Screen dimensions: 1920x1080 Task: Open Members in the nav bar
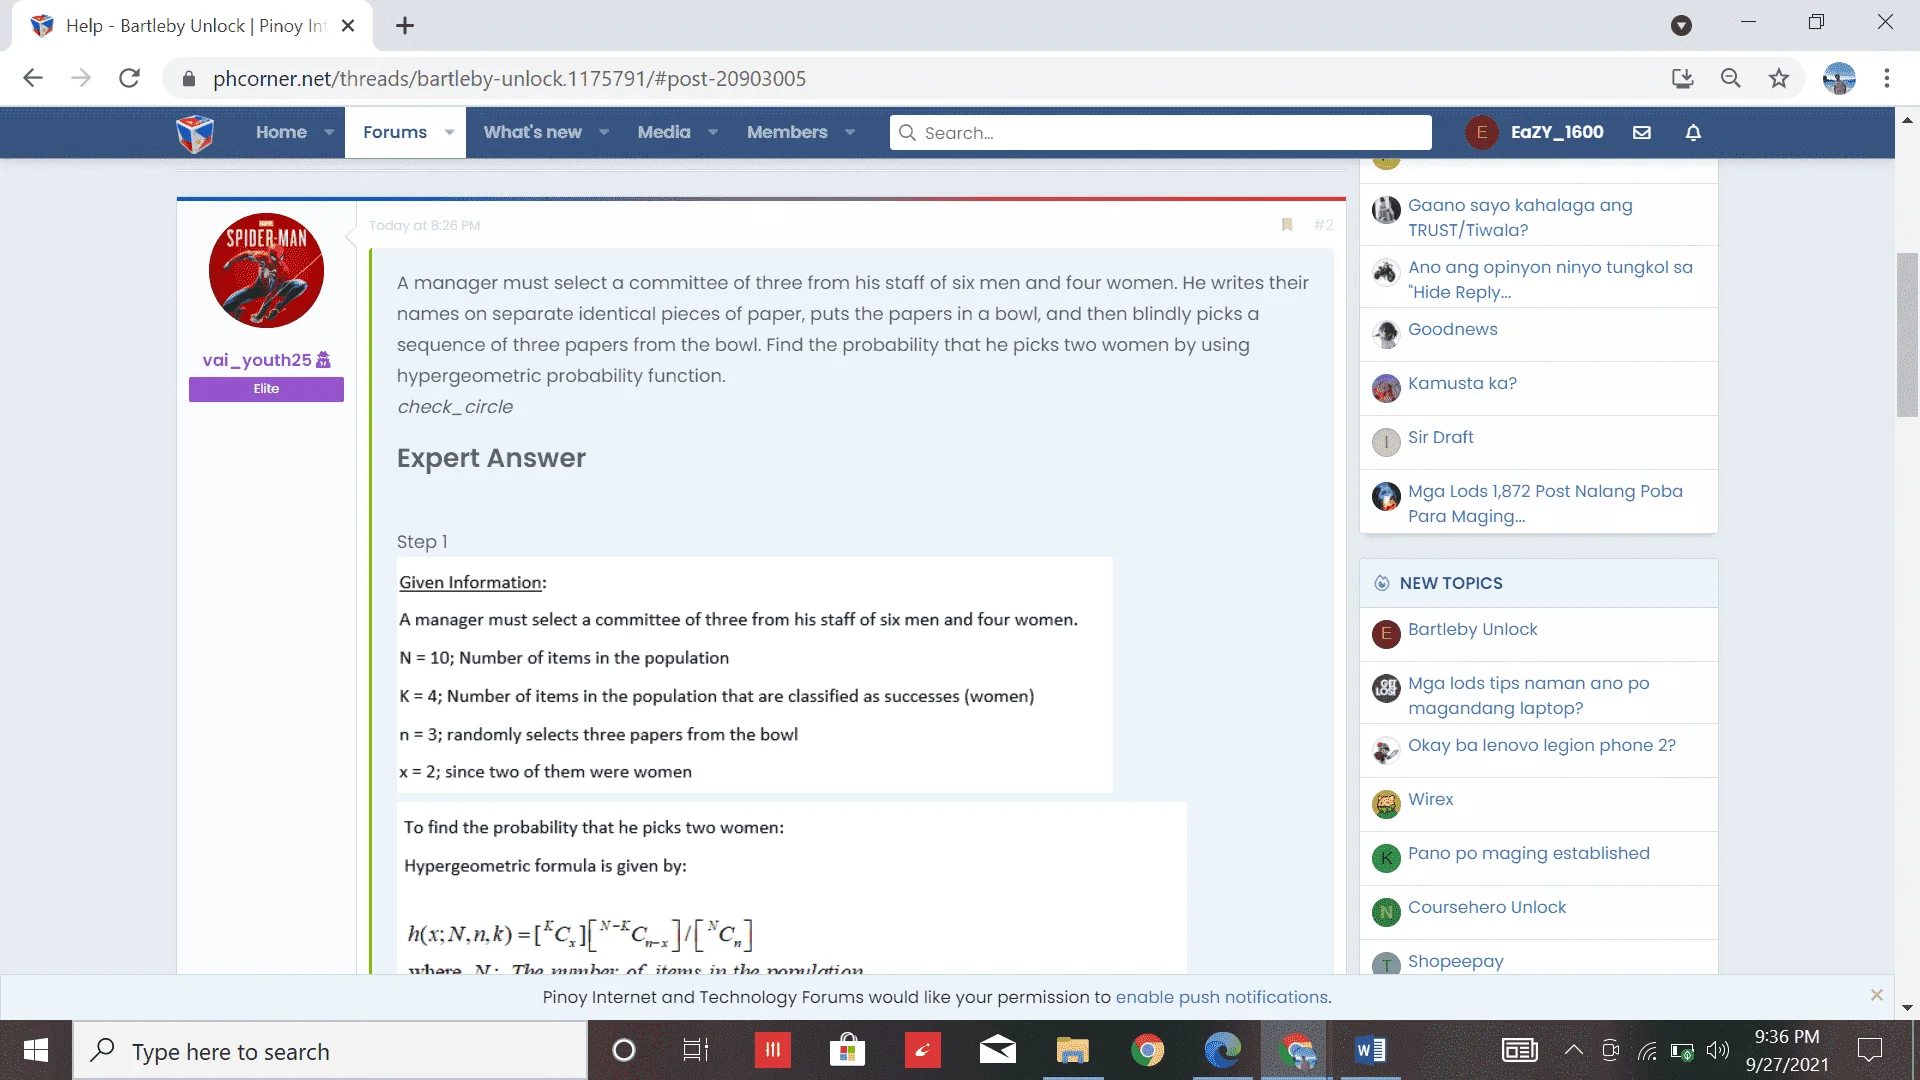pyautogui.click(x=787, y=132)
